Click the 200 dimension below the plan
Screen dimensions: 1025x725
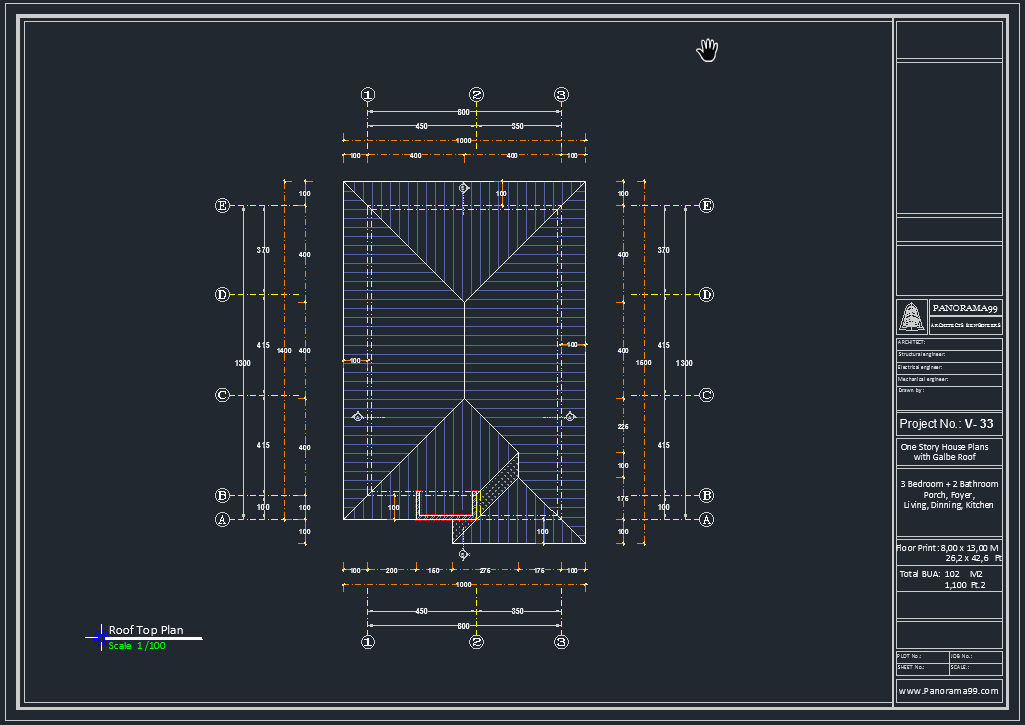[x=391, y=571]
